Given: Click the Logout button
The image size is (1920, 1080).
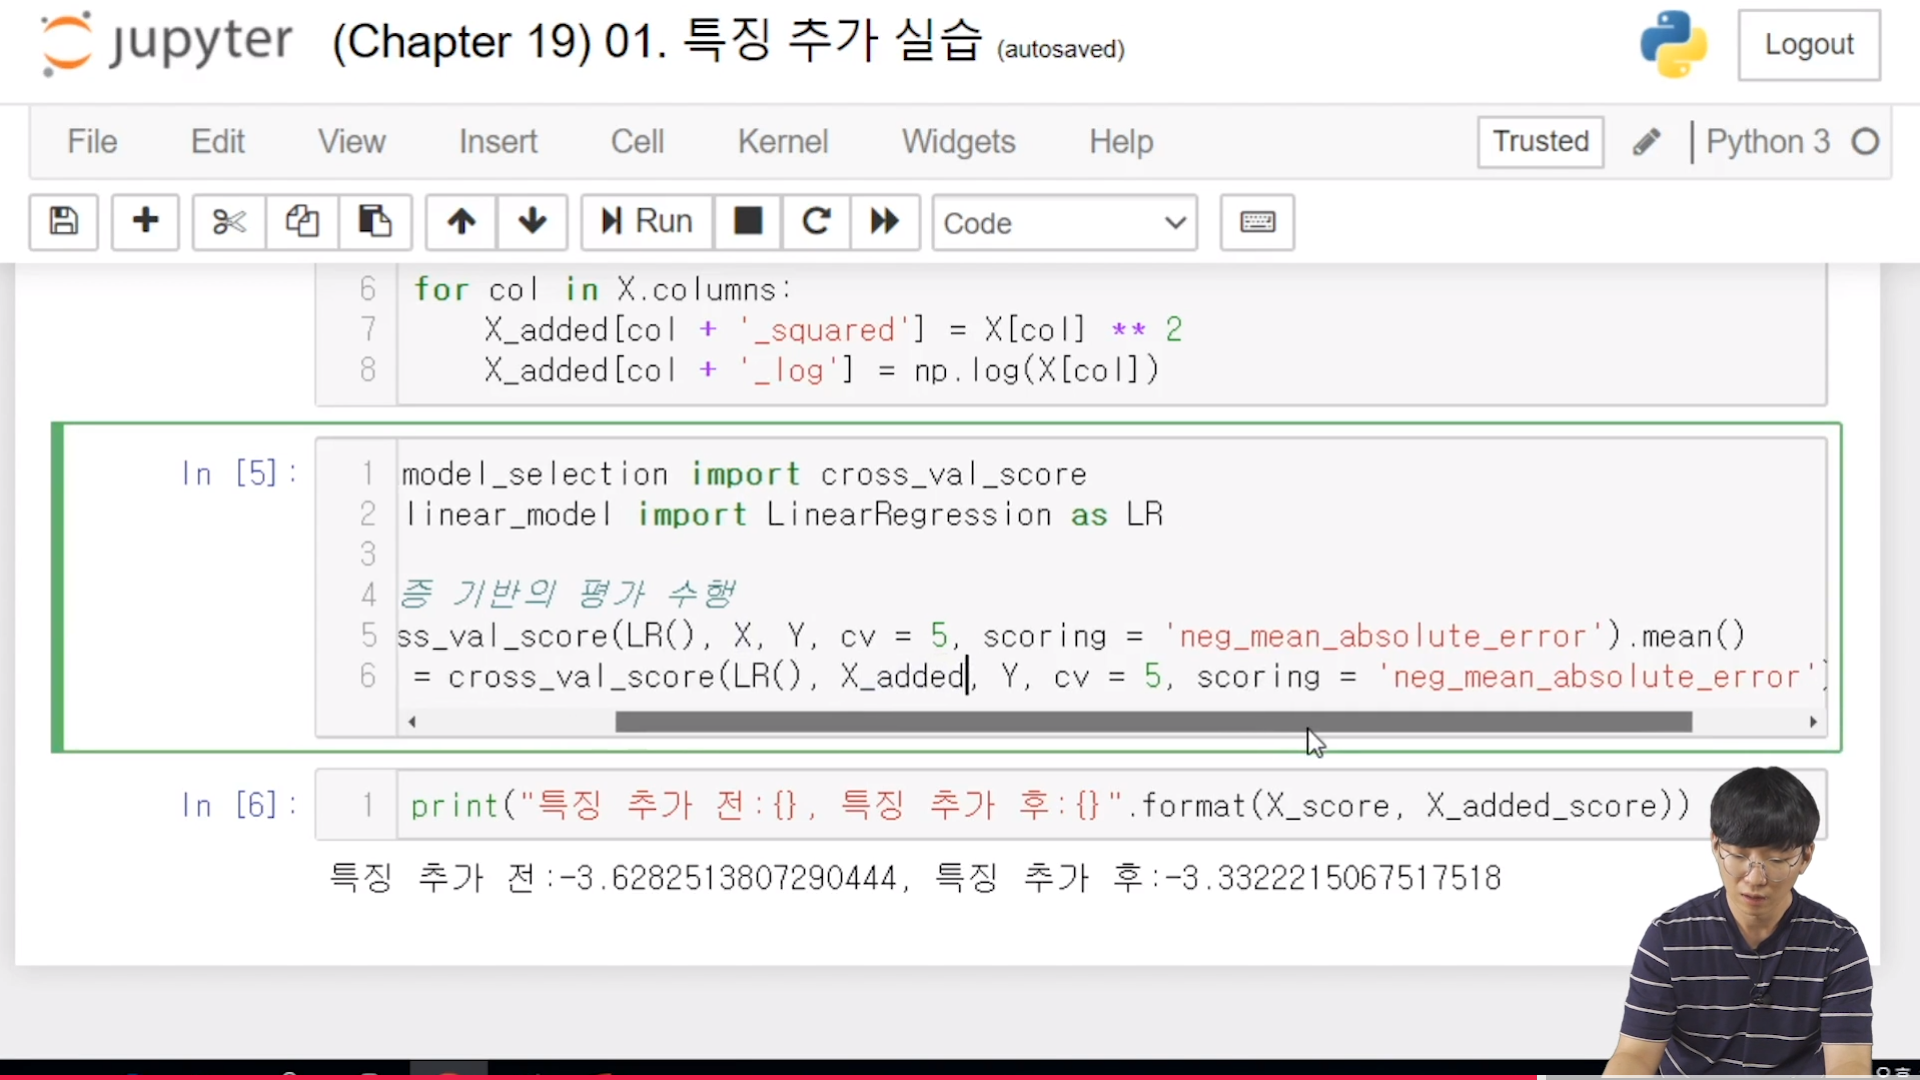Looking at the screenshot, I should 1808,44.
